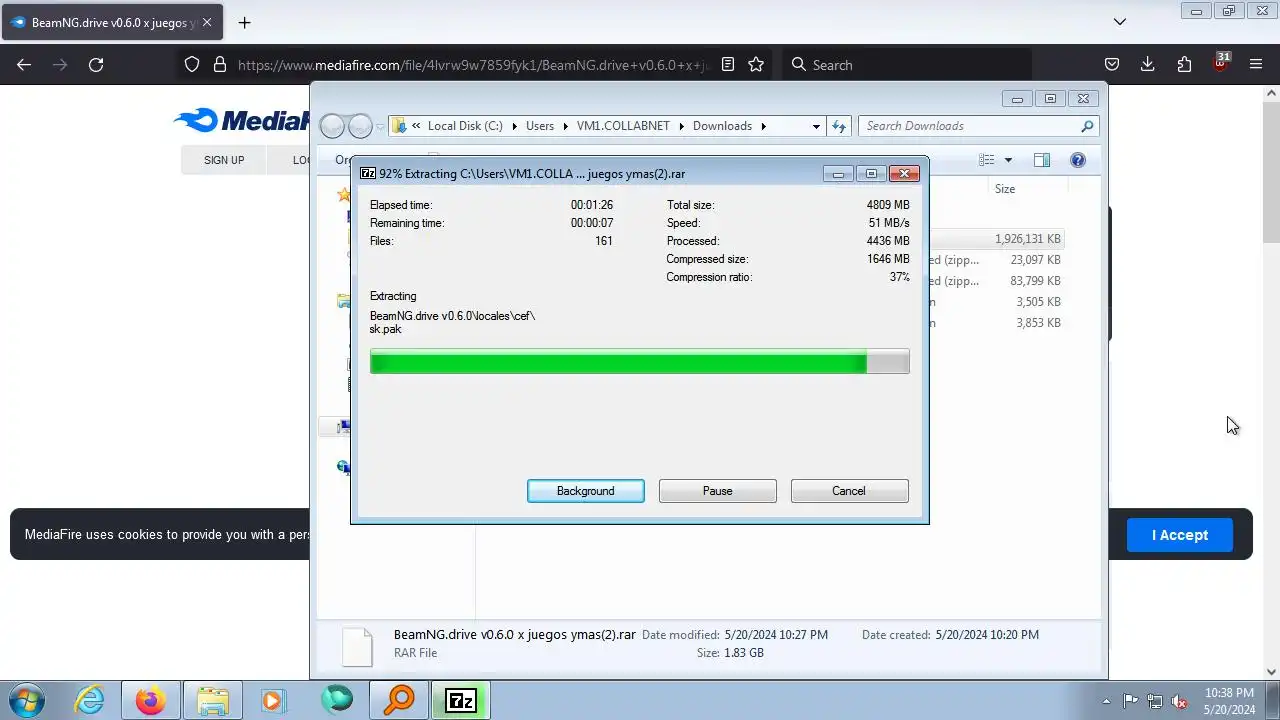Select VM1.COLLABNET in address path
Screen dimensions: 1280x720
pos(623,126)
